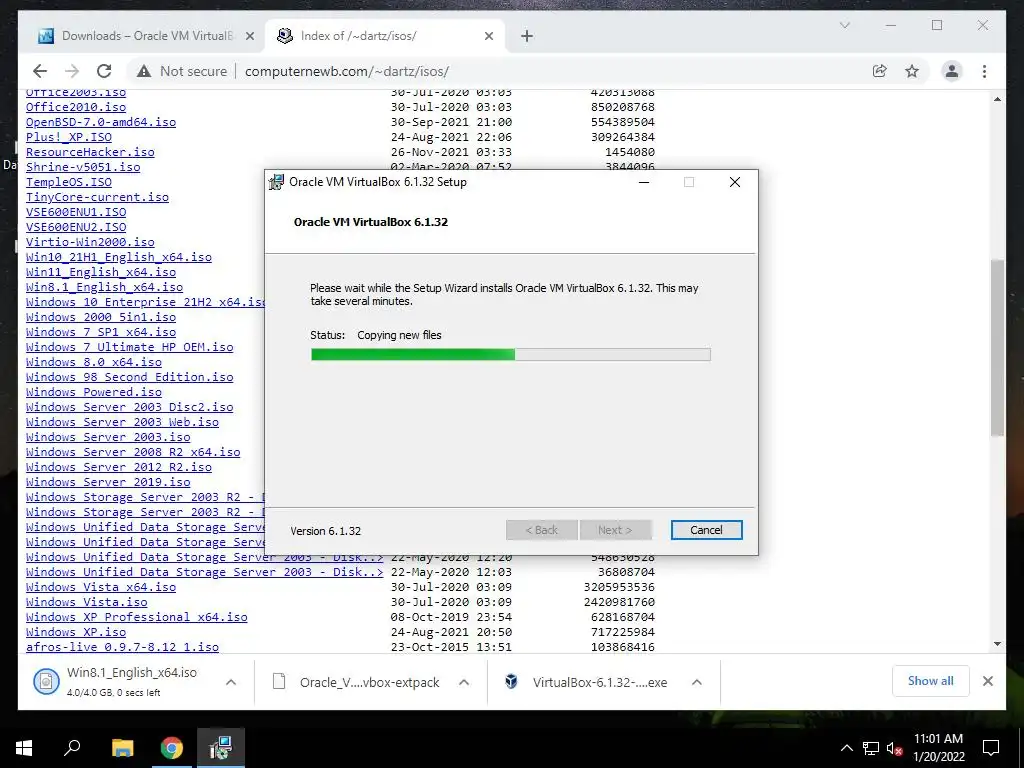The width and height of the screenshot is (1024, 768).
Task: Close the downloads shelf
Action: 987,681
